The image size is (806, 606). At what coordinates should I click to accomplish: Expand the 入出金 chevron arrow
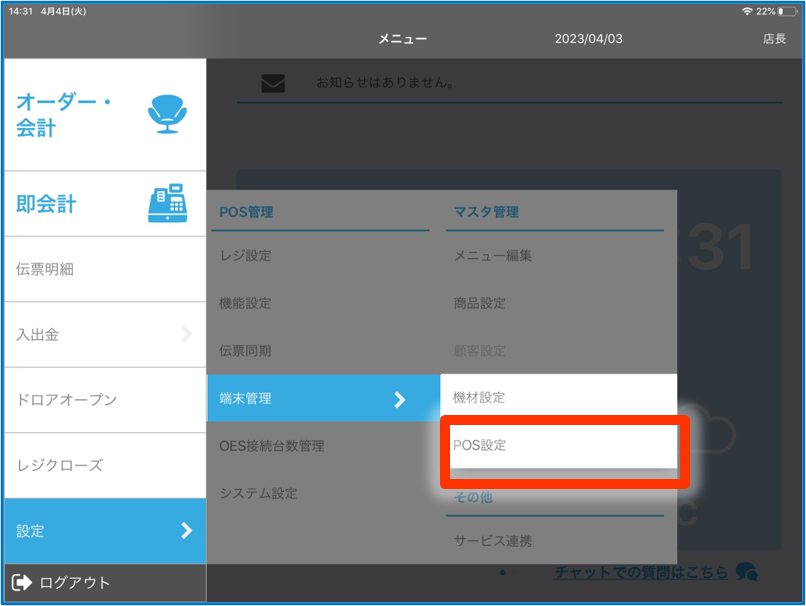[186, 334]
